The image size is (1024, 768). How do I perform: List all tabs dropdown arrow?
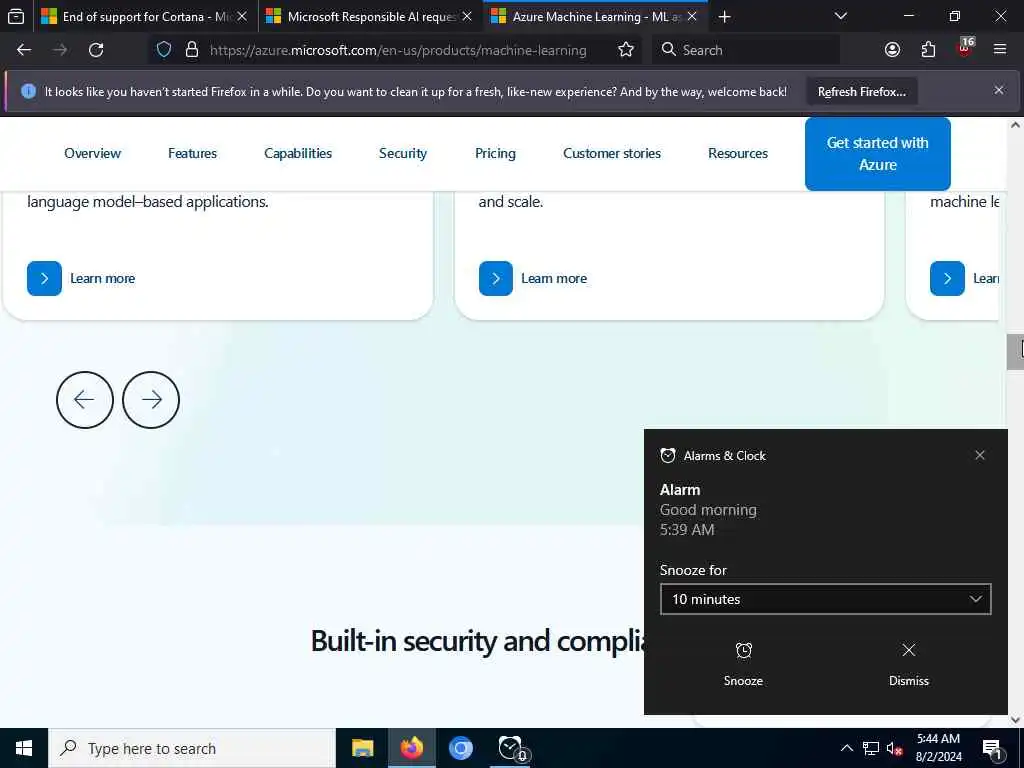click(x=841, y=16)
